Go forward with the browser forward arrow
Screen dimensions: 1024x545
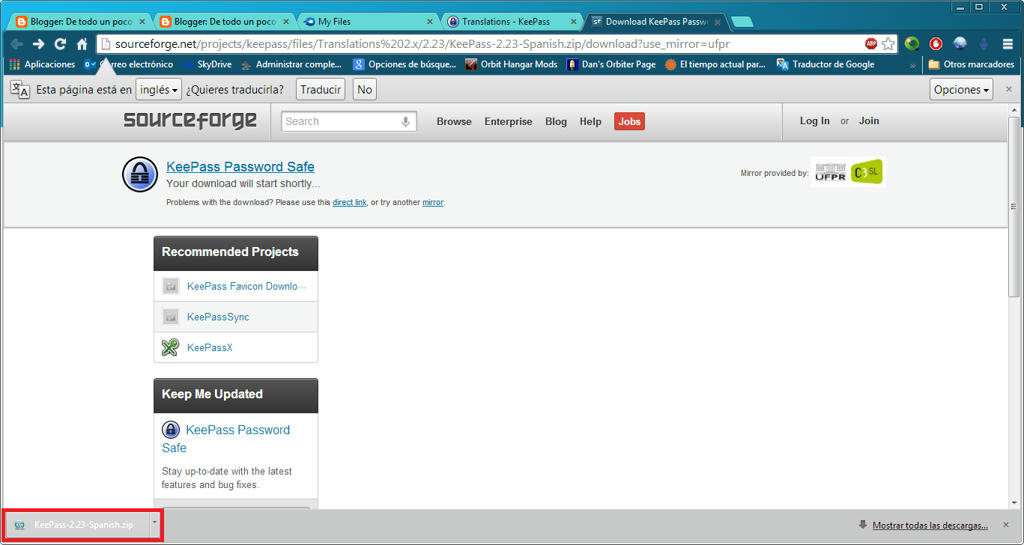click(x=39, y=44)
